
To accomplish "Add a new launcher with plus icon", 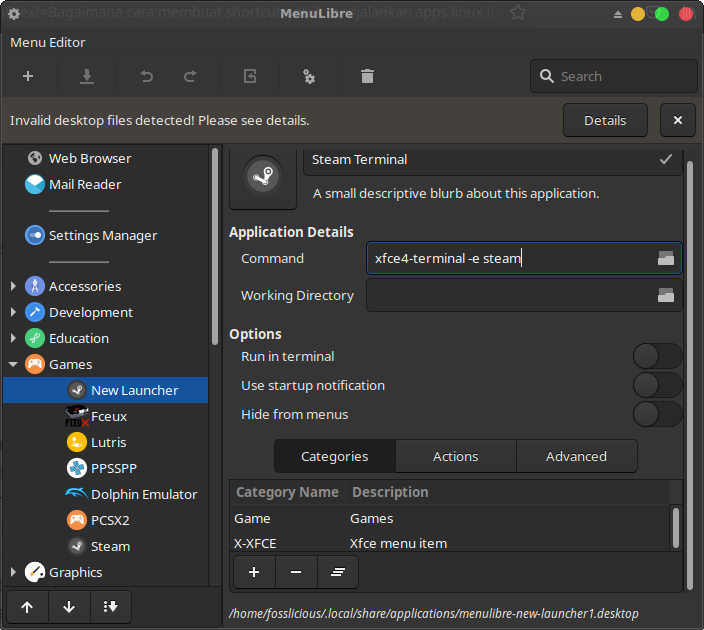I will 28,76.
